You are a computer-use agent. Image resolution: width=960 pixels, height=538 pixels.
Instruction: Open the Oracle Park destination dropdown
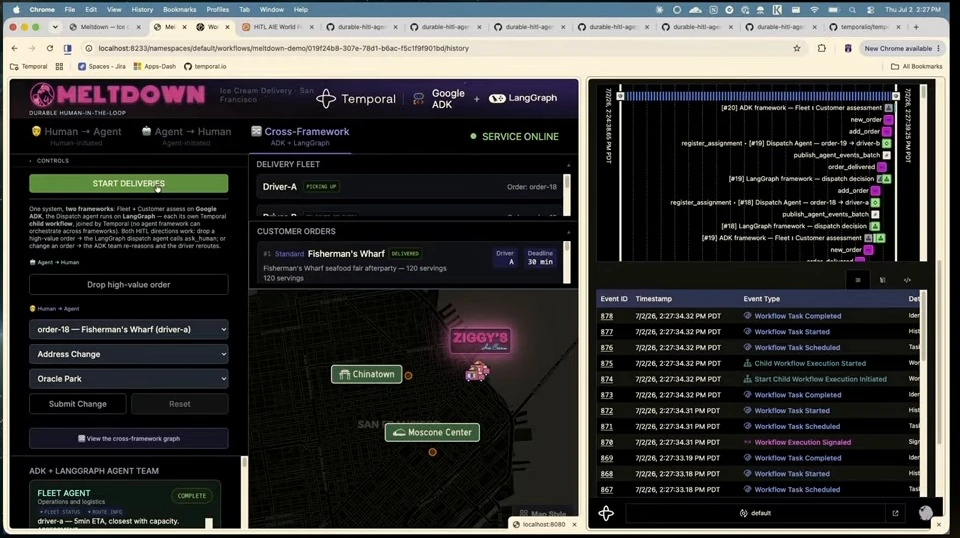coord(129,379)
